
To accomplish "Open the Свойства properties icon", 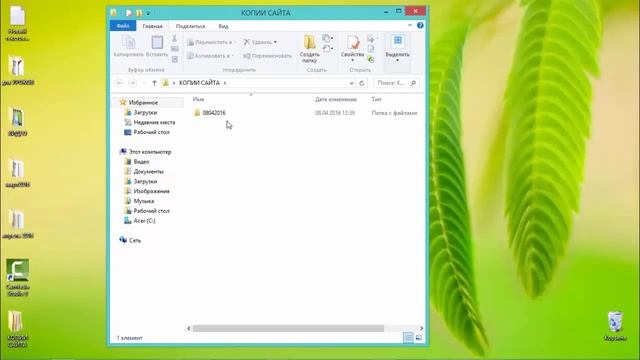I will click(353, 42).
